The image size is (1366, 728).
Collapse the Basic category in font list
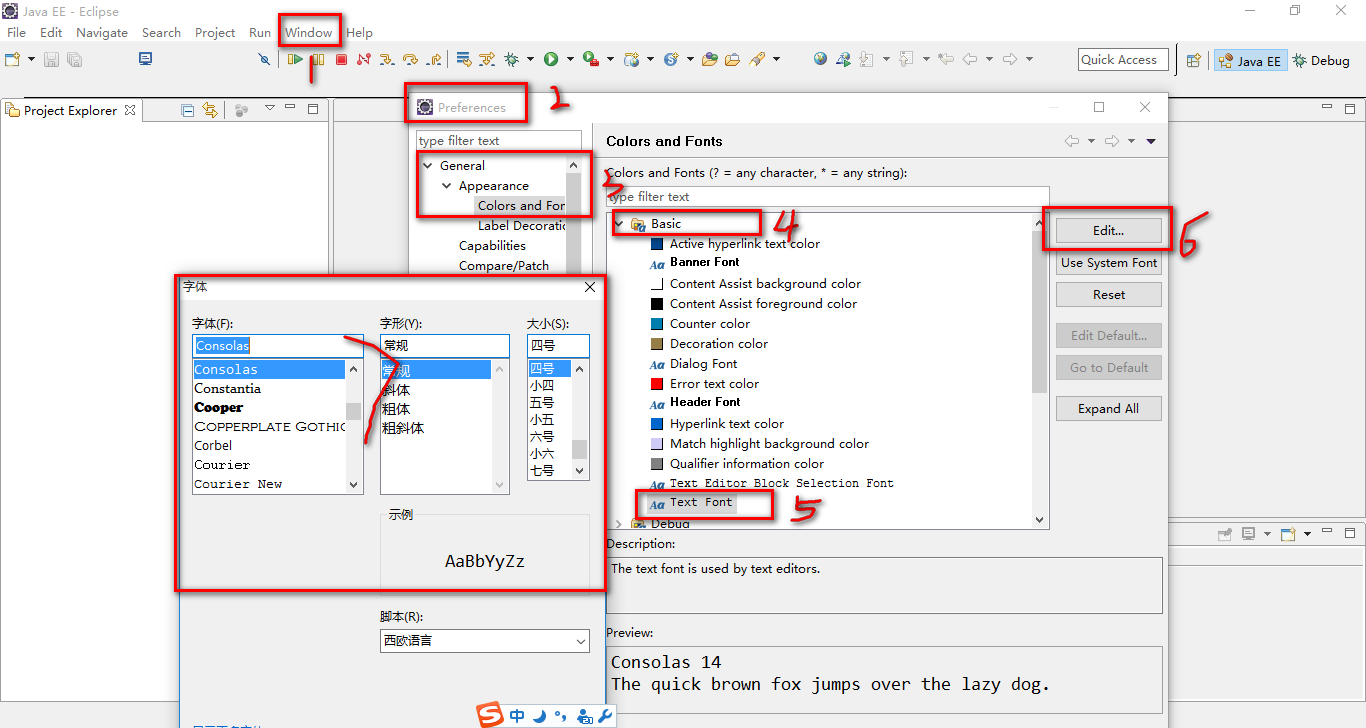click(x=620, y=224)
